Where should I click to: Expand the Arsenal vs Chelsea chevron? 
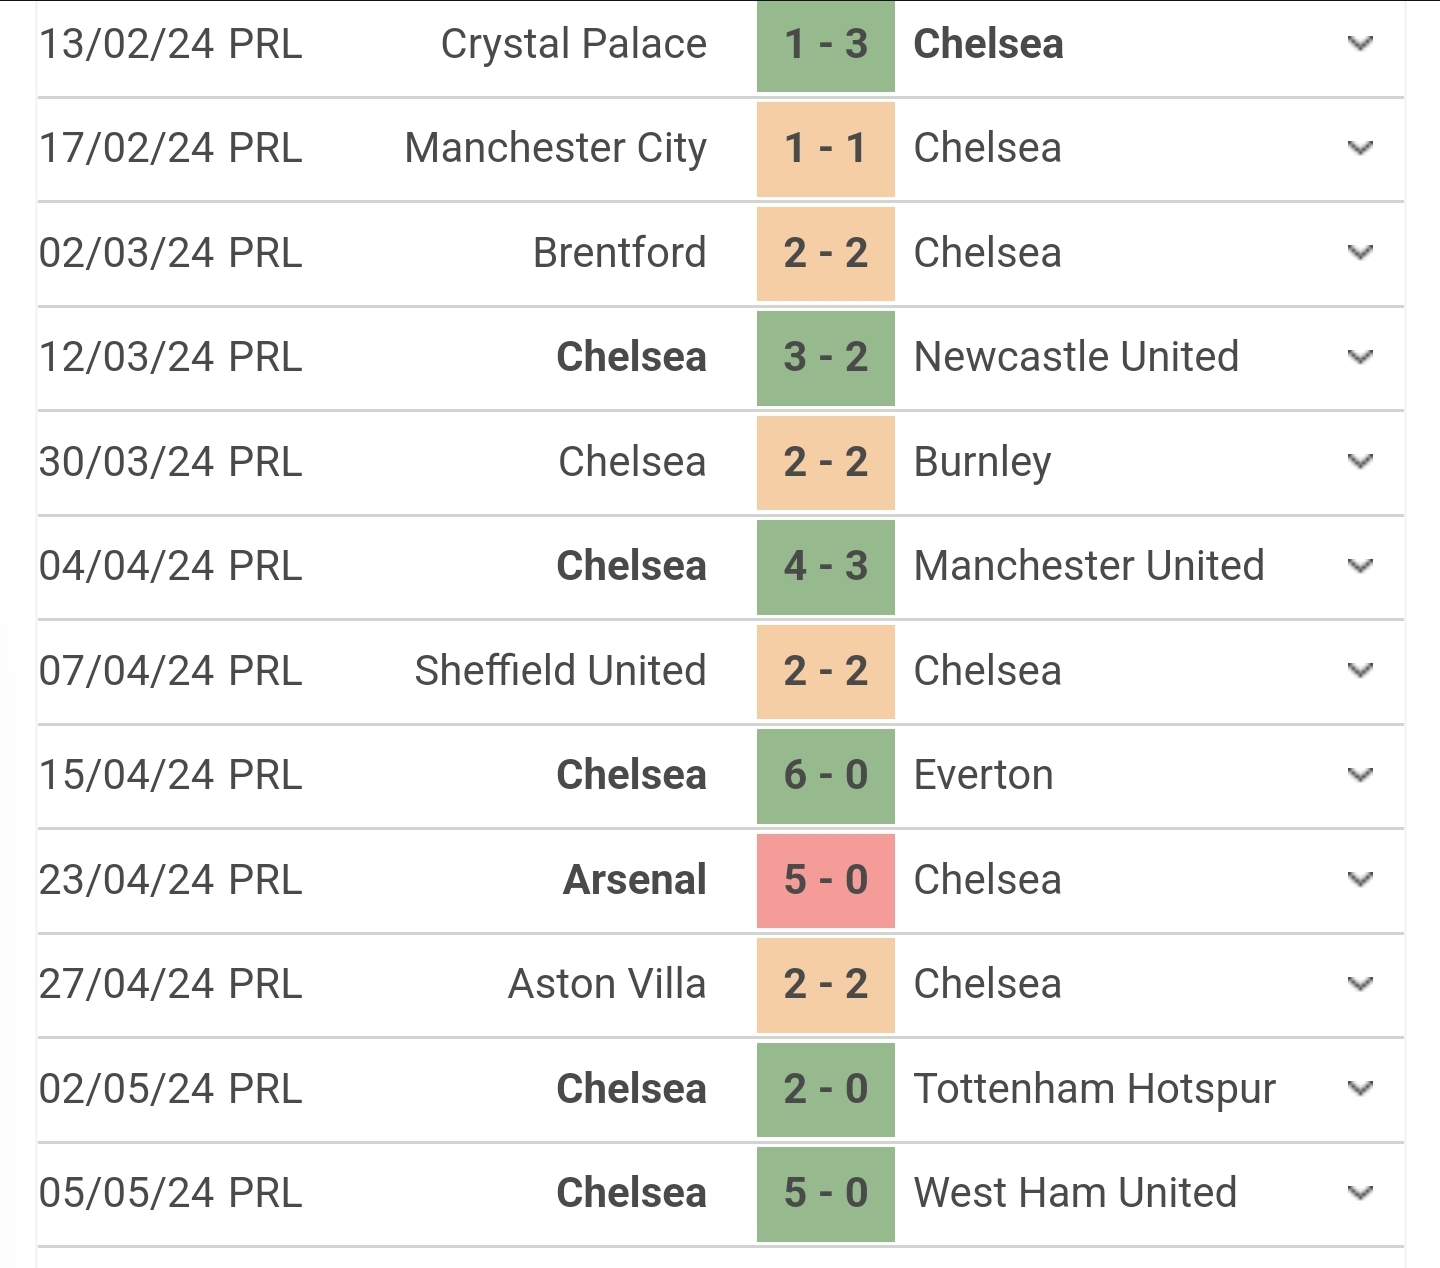coord(1359,880)
